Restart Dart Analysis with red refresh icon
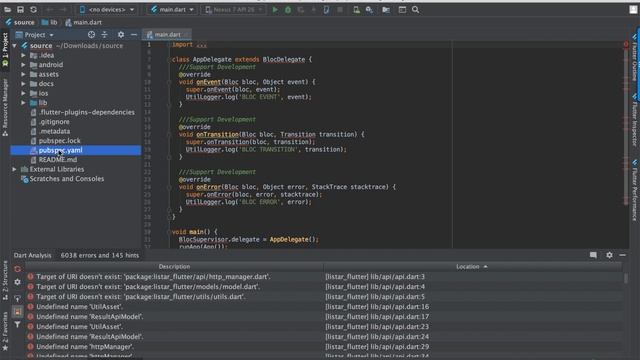This screenshot has width=640, height=360. coord(17,269)
